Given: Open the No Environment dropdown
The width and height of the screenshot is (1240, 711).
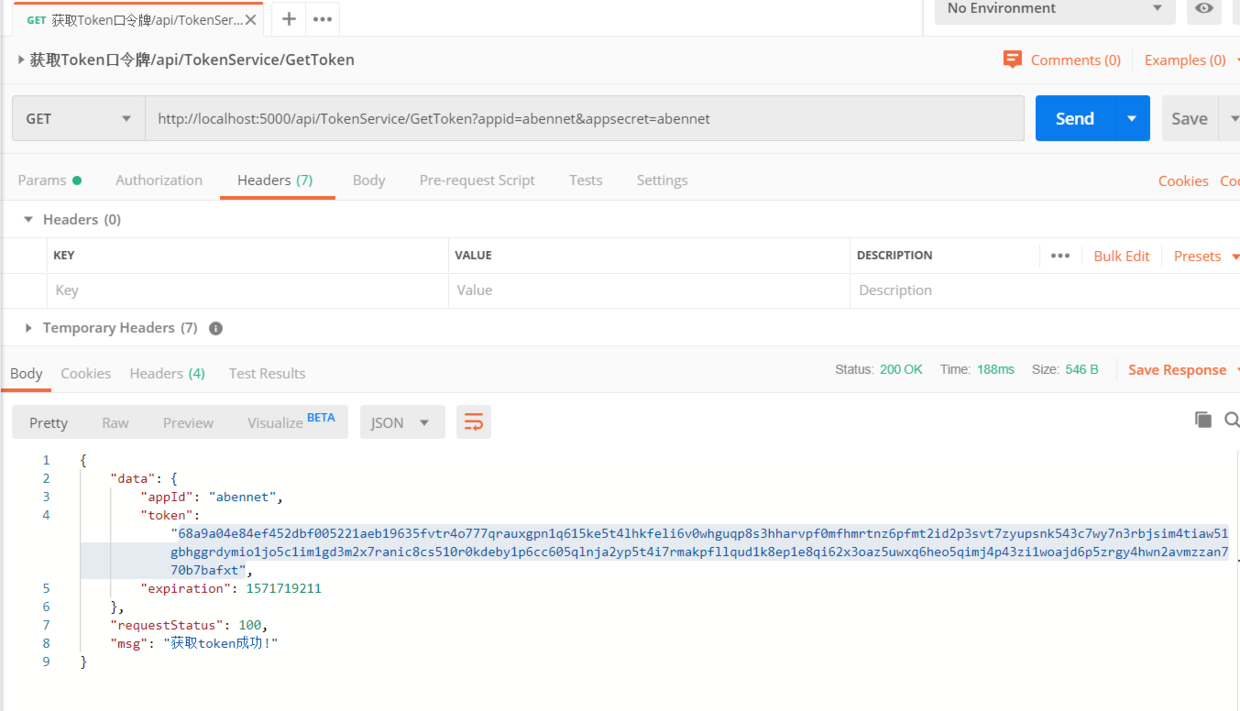Looking at the screenshot, I should point(1054,9).
